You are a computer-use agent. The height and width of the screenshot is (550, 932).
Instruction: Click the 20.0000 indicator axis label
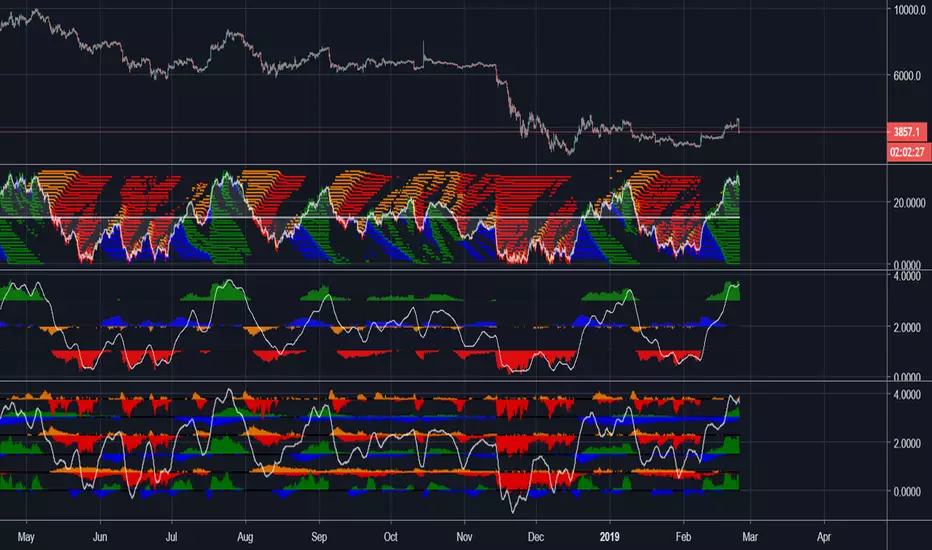point(909,203)
